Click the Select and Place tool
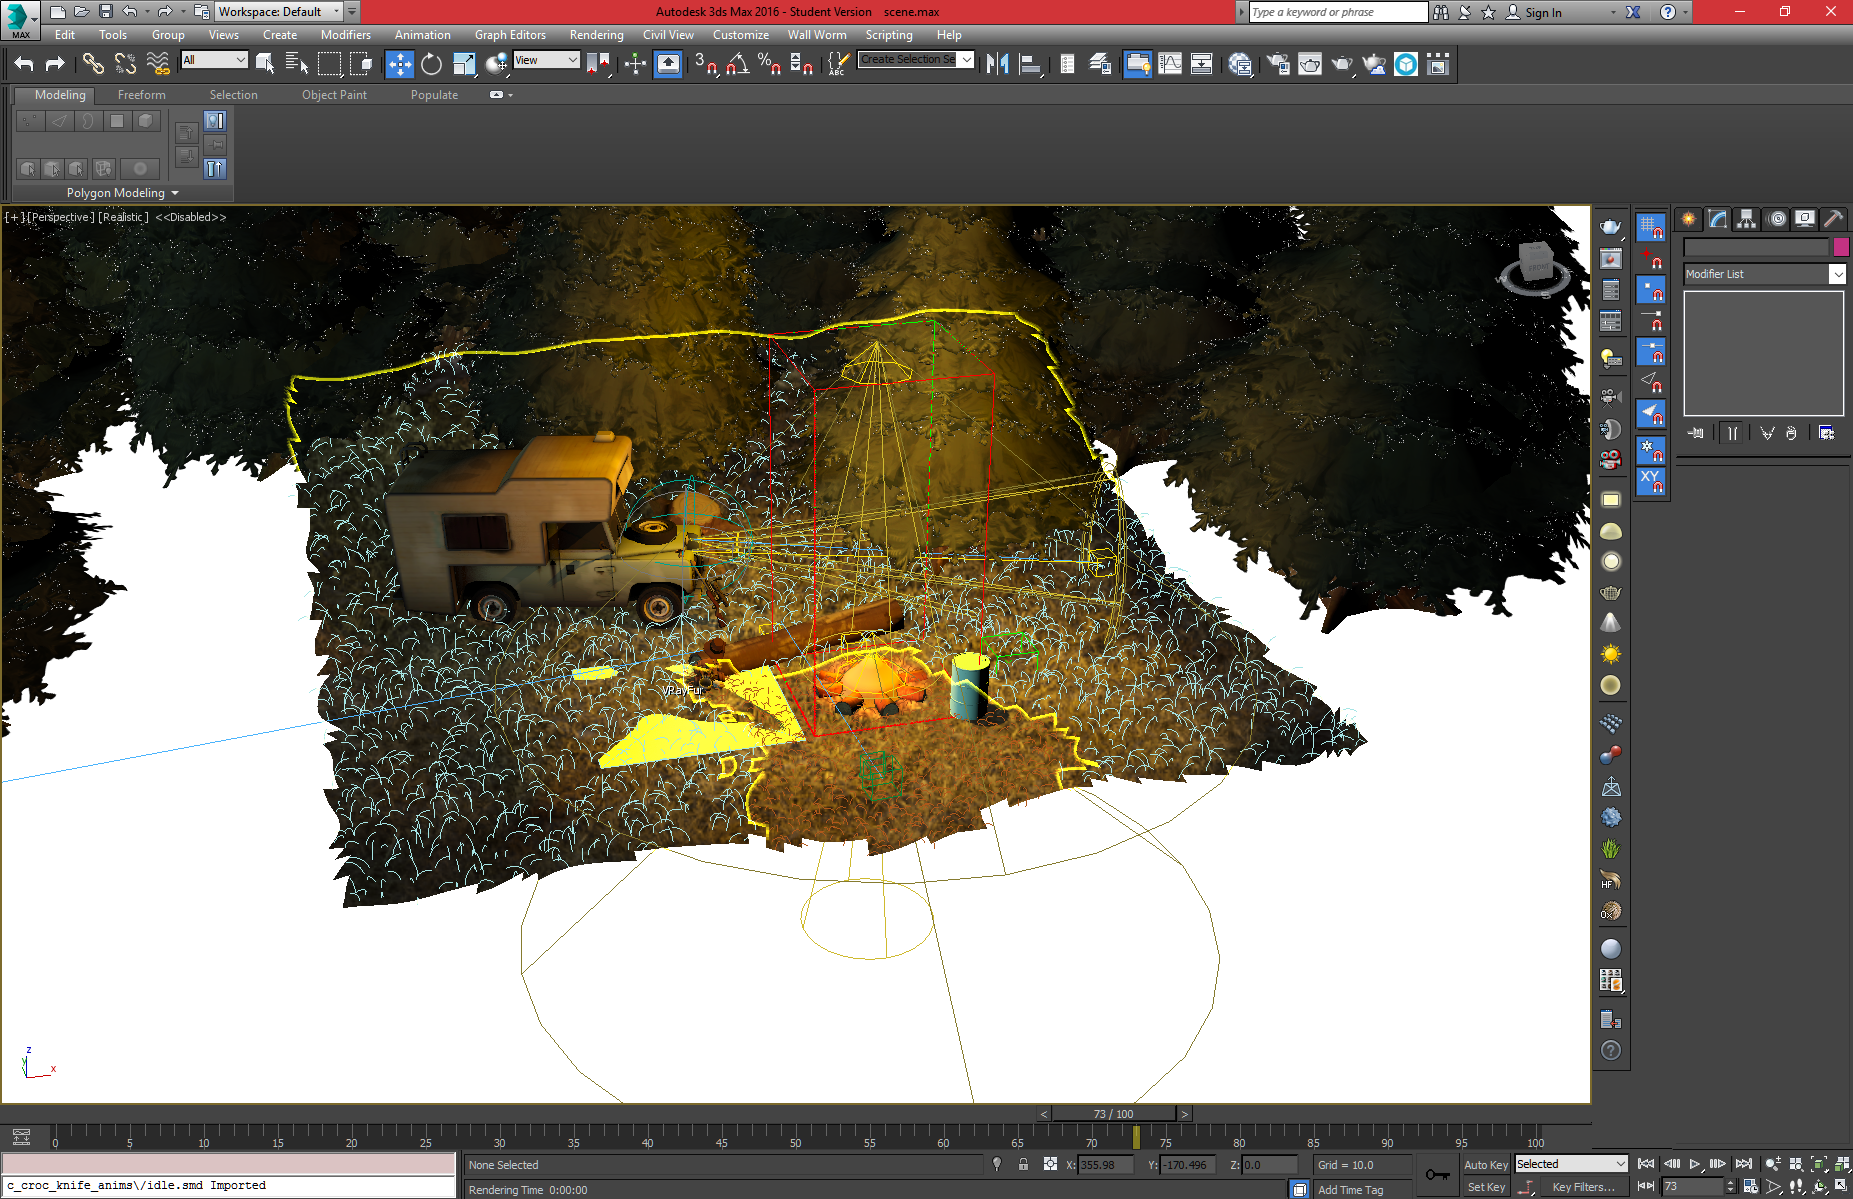The height and width of the screenshot is (1199, 1853). click(496, 65)
